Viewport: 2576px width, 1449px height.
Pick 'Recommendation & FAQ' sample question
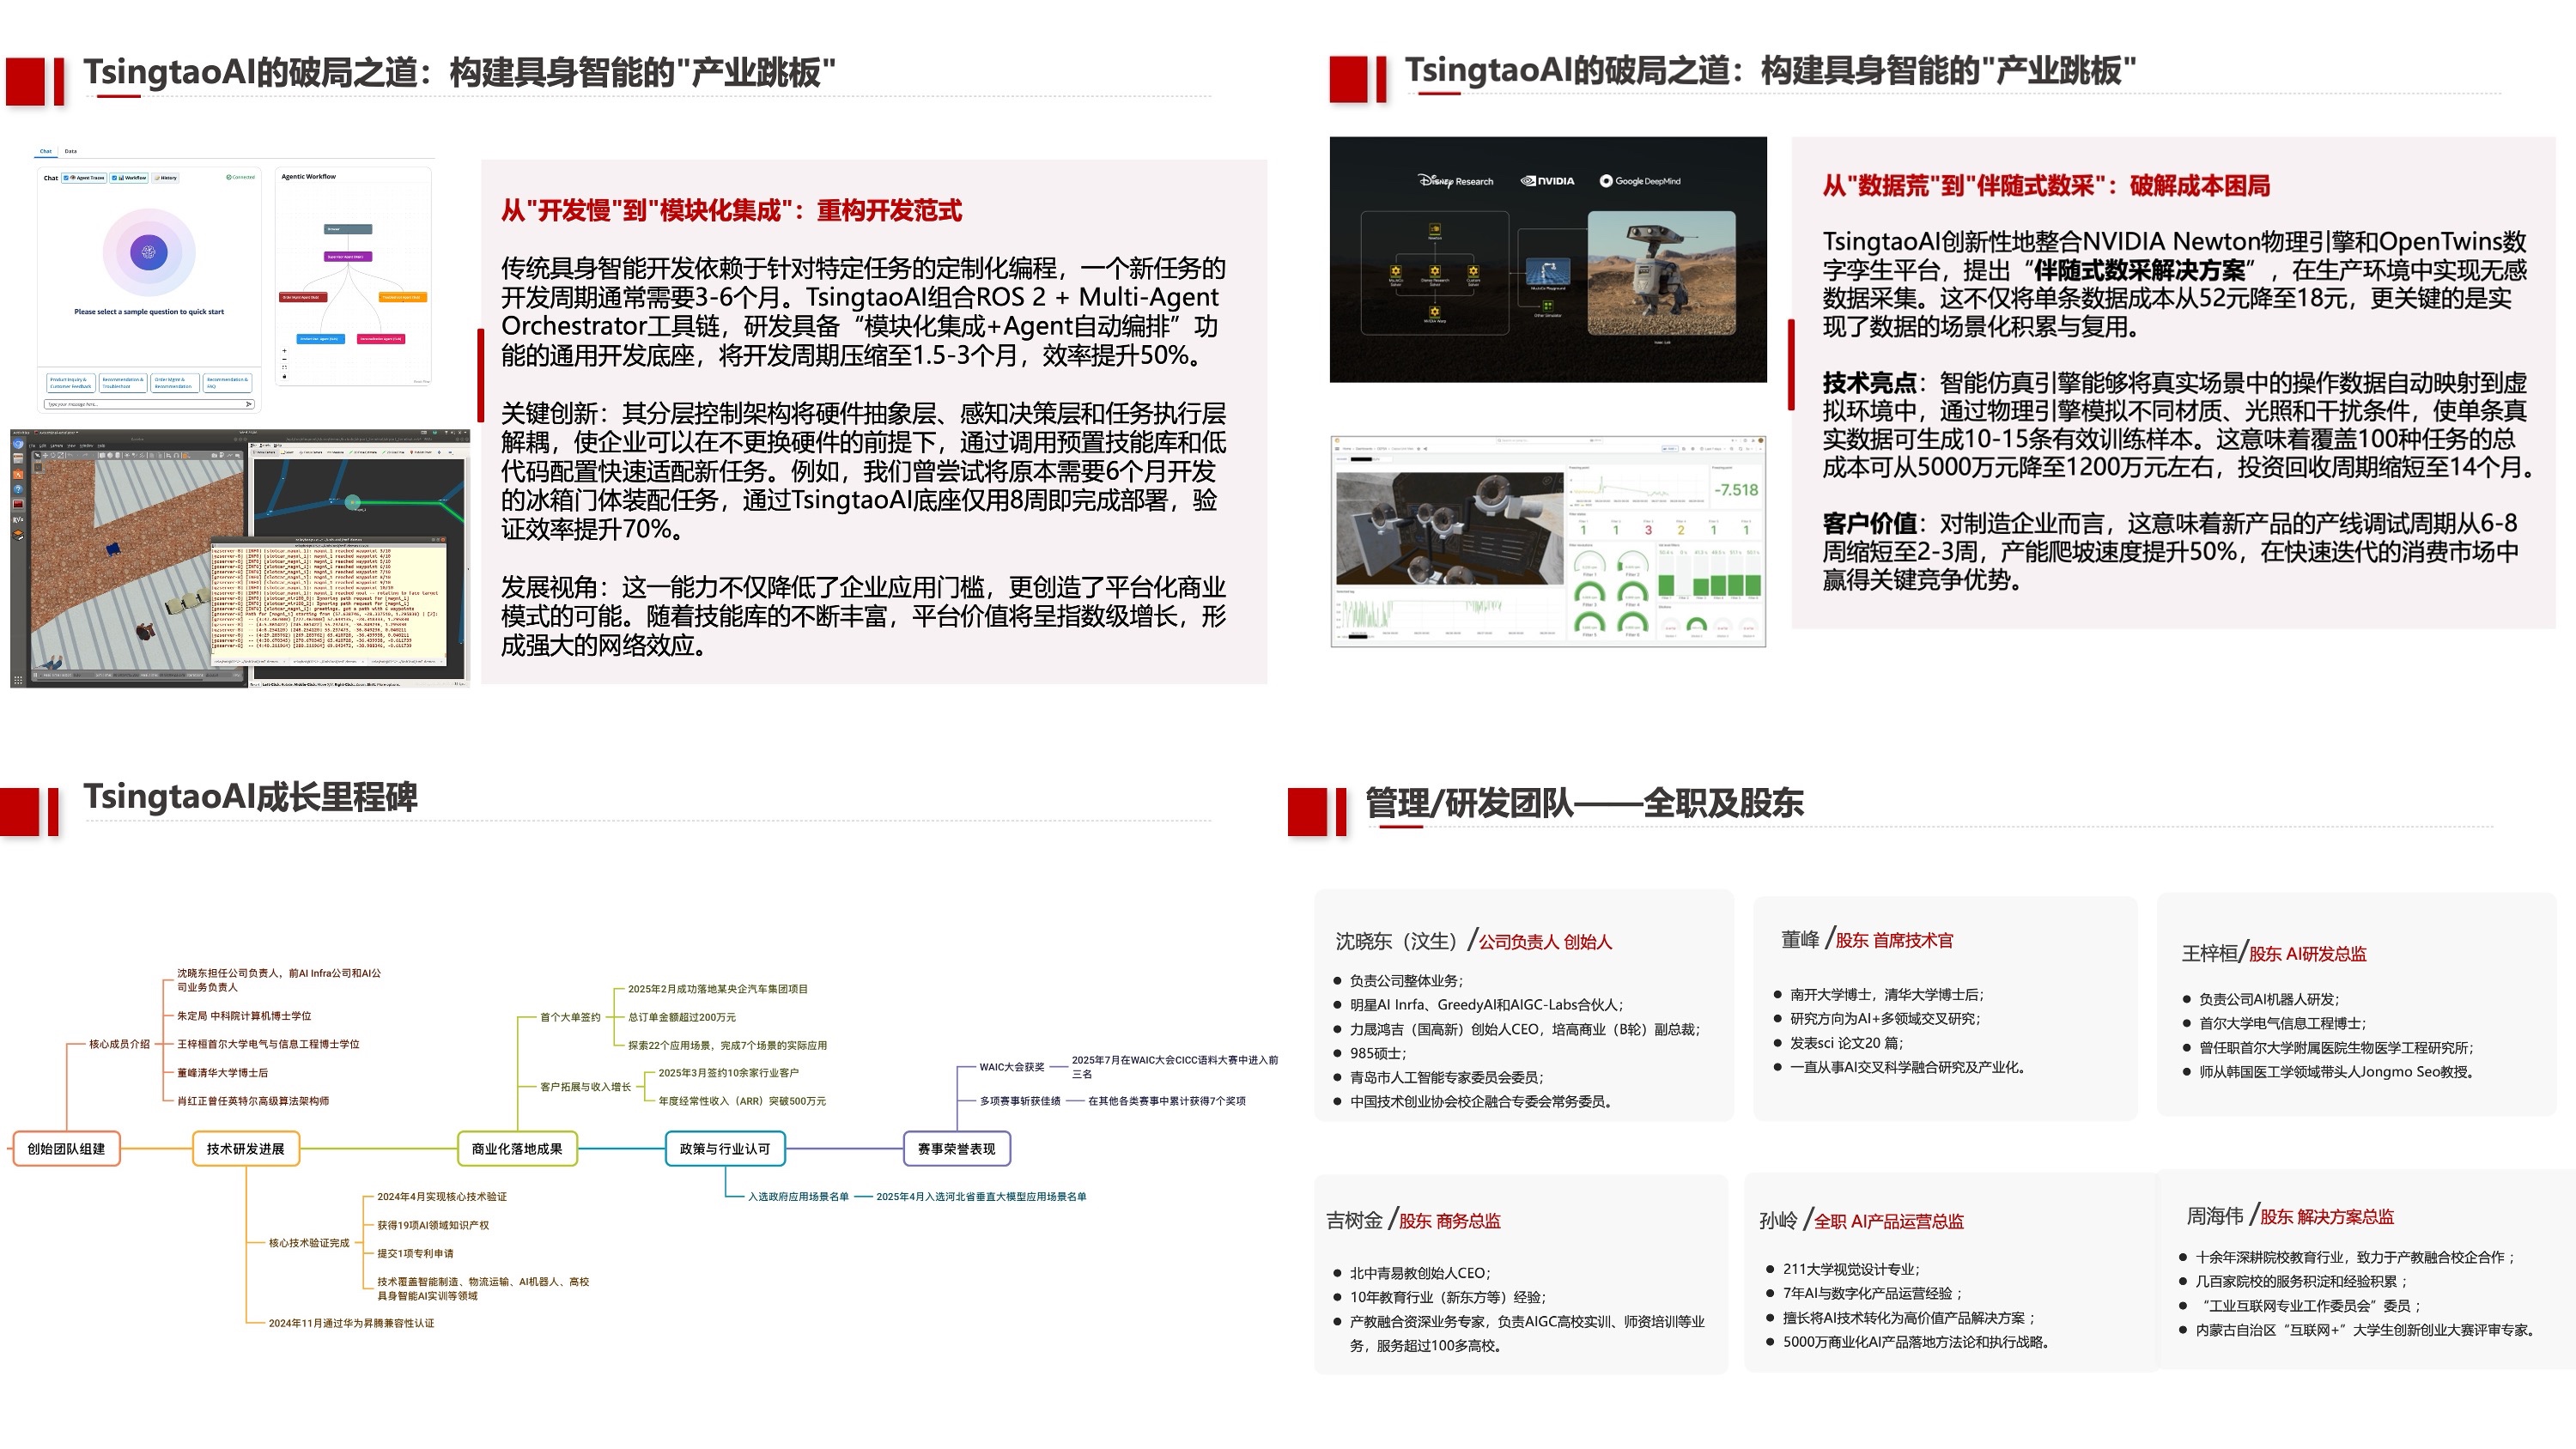point(227,382)
